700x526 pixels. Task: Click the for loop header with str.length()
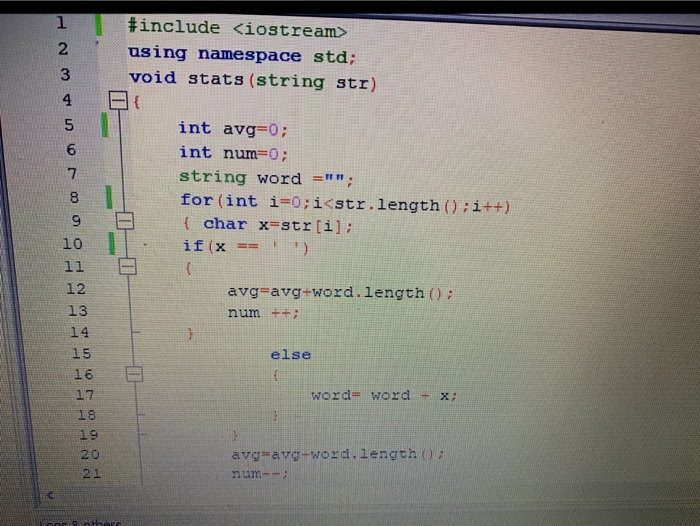[x=345, y=203]
